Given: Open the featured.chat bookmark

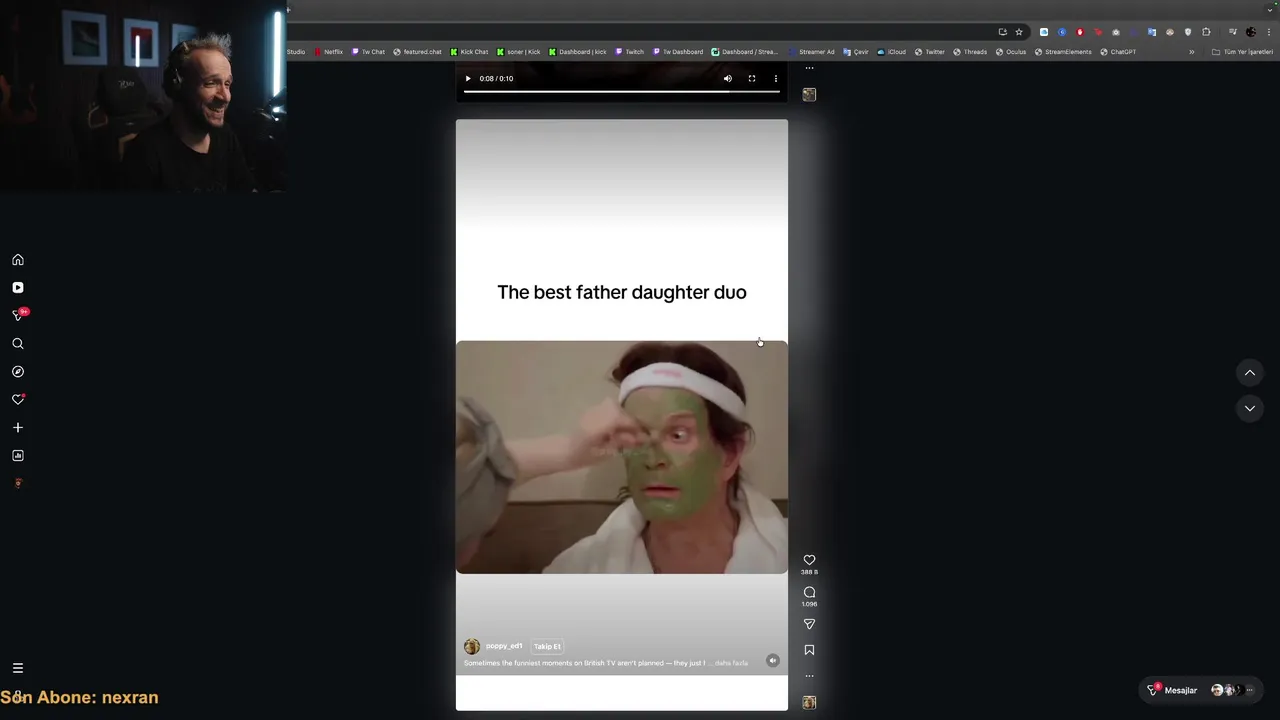Looking at the screenshot, I should click(x=417, y=52).
